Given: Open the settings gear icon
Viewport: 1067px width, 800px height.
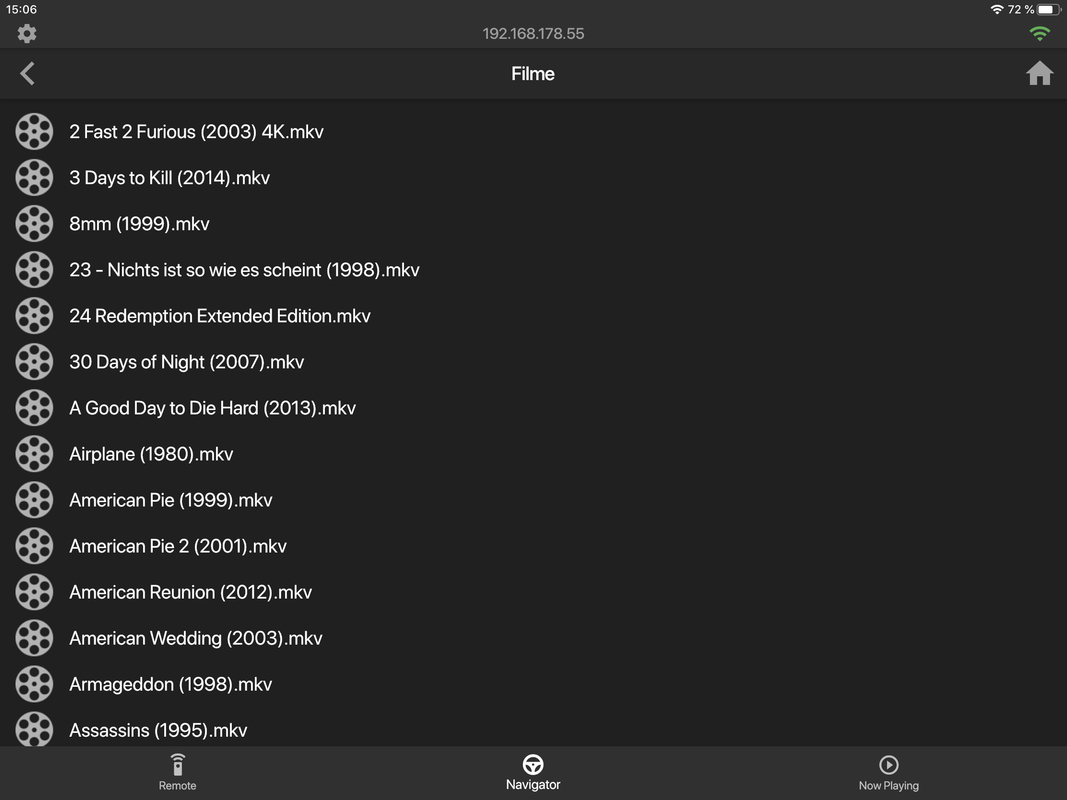Looking at the screenshot, I should [27, 33].
